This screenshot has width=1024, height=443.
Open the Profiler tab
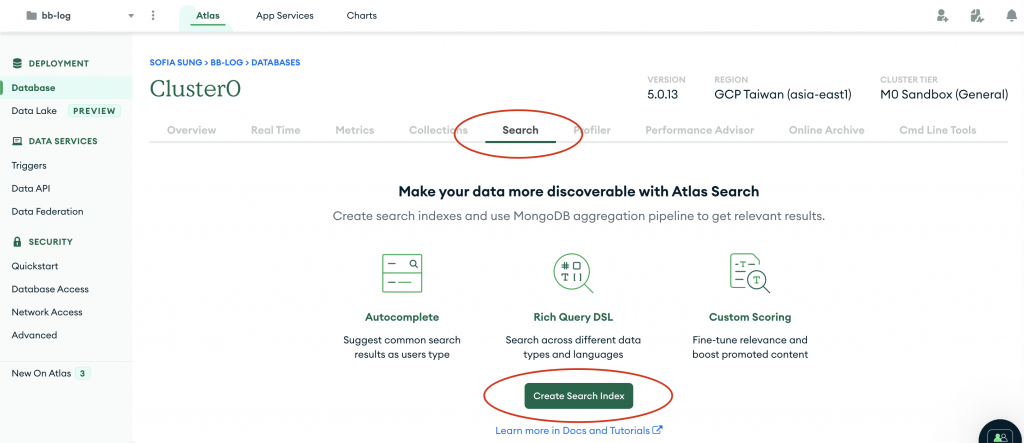coord(592,130)
